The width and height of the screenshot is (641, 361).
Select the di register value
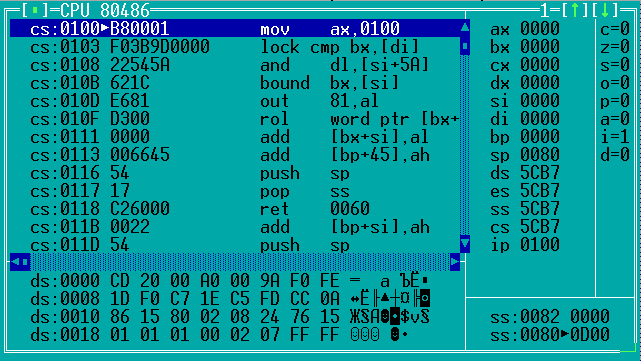540,118
